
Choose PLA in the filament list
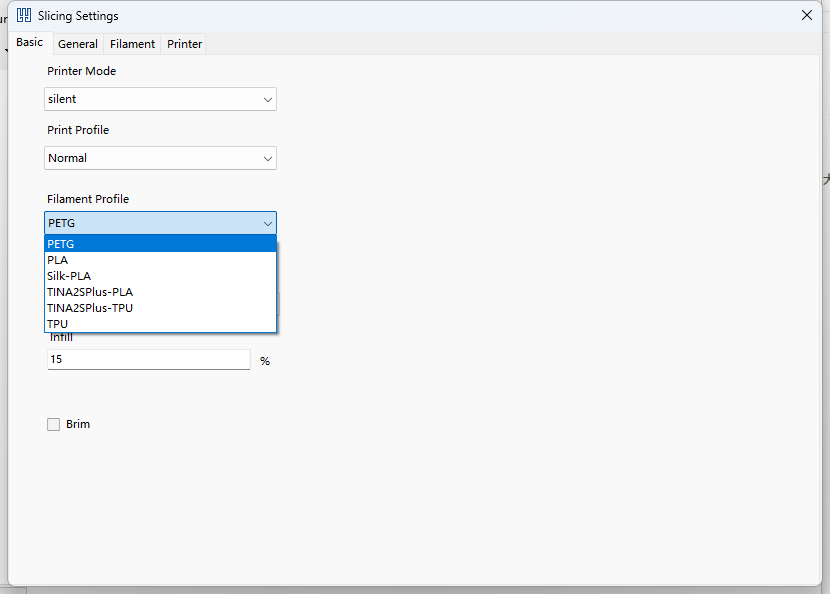(x=160, y=260)
